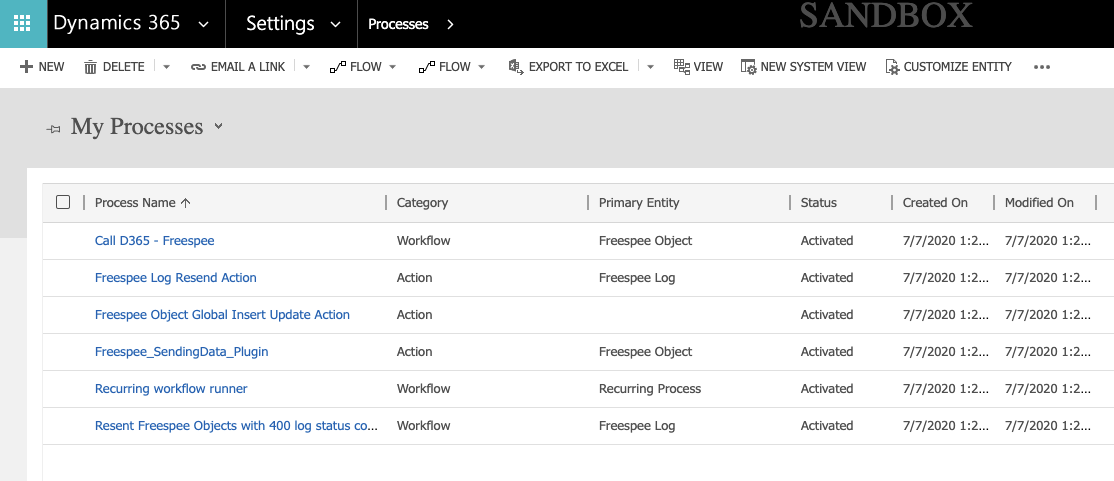1114x481 pixels.
Task: Expand the Settings area dropdown
Action: point(335,24)
